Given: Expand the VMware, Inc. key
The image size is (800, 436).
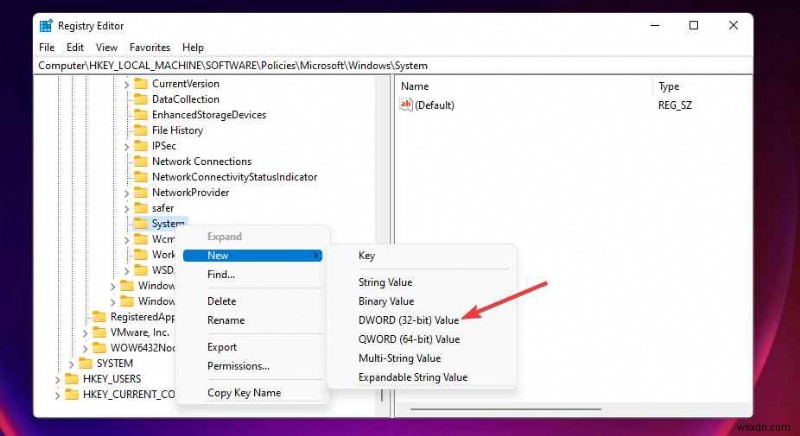Looking at the screenshot, I should [85, 333].
